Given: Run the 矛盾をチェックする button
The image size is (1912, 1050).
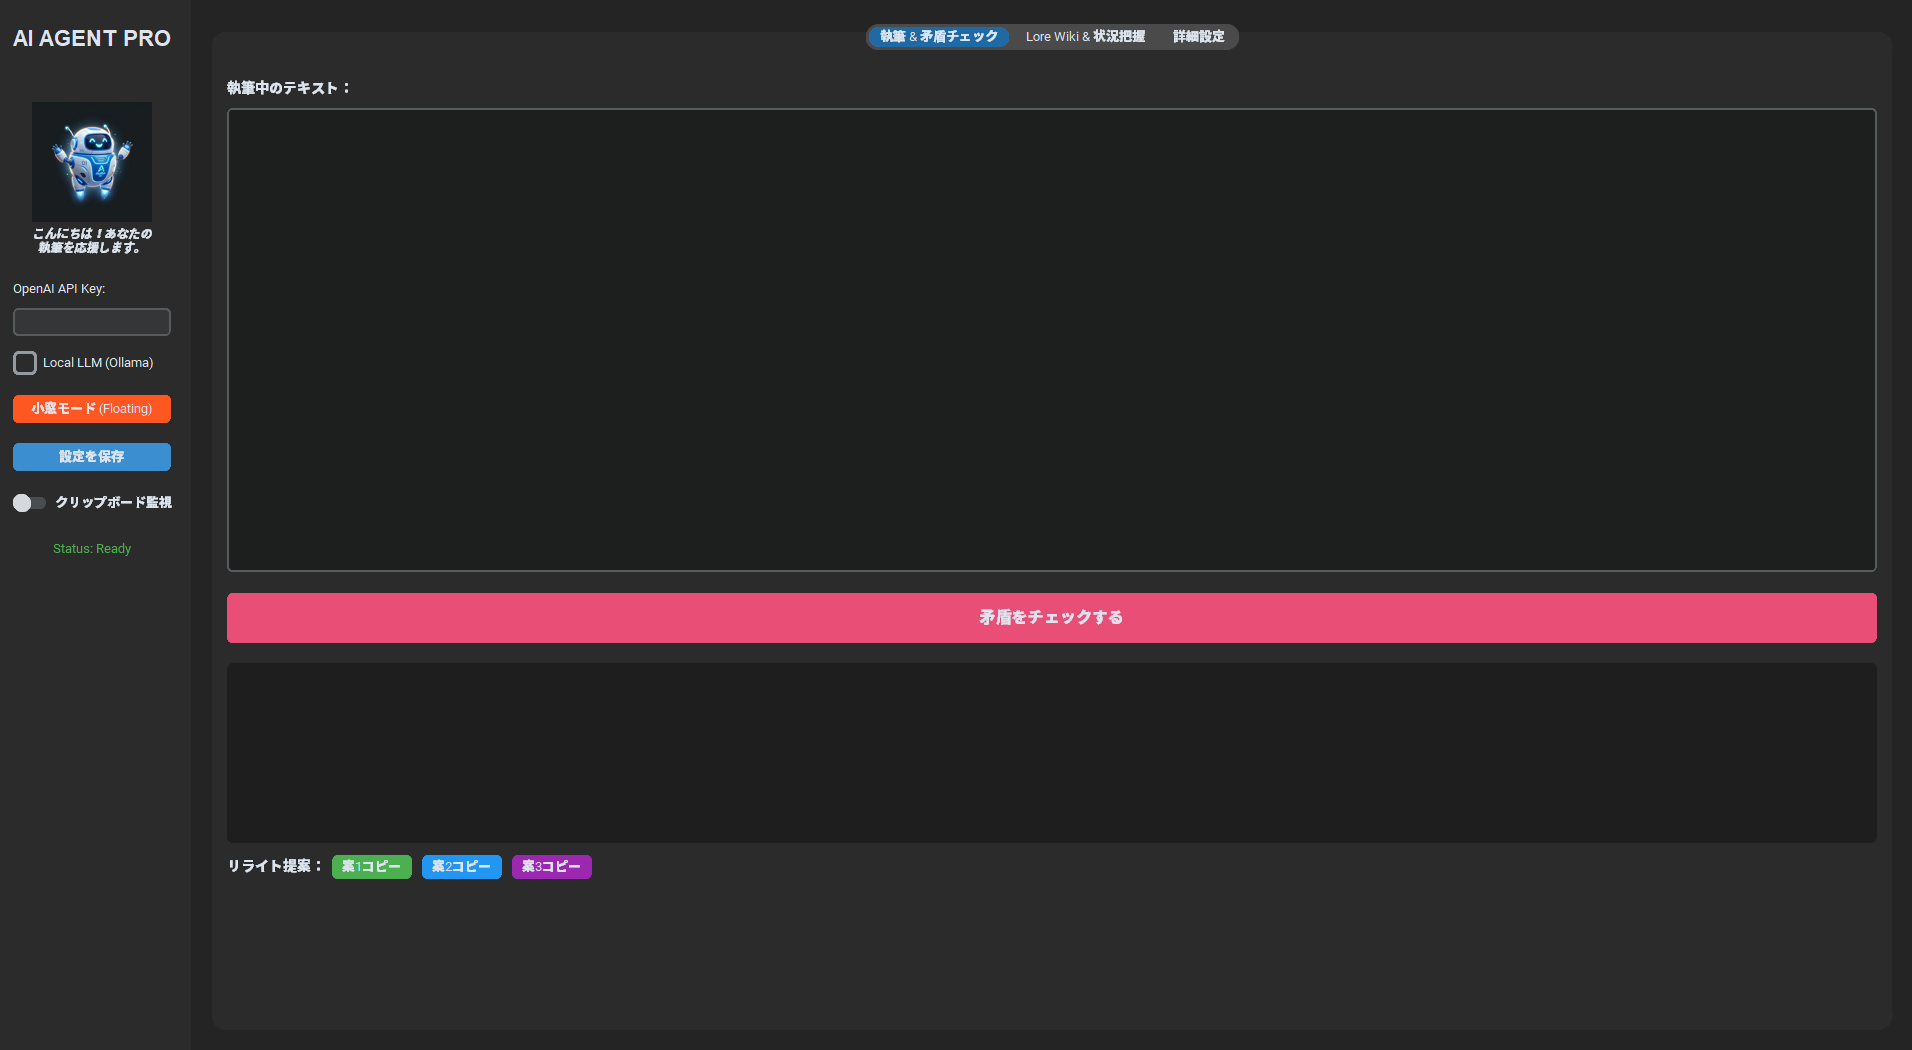Looking at the screenshot, I should [1051, 618].
